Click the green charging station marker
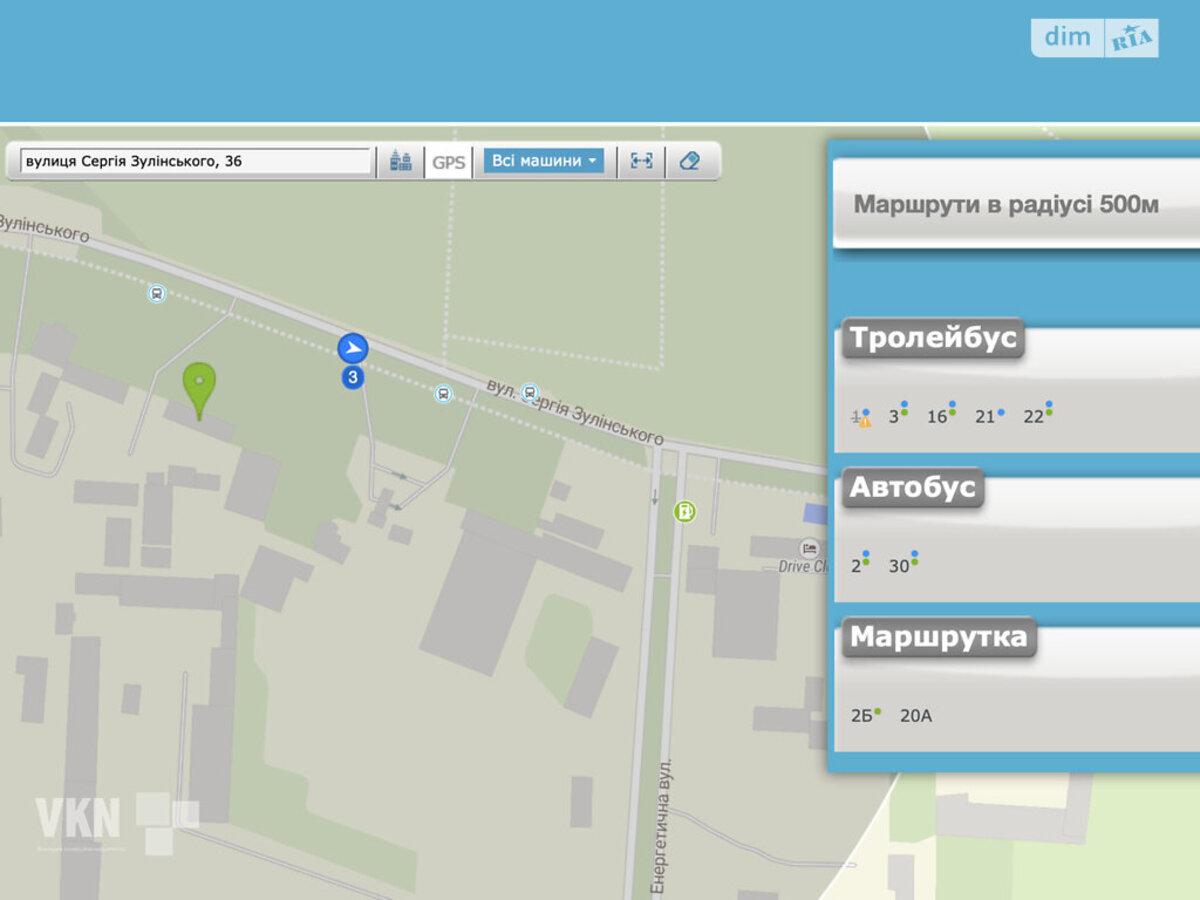The width and height of the screenshot is (1200, 900). [x=685, y=512]
